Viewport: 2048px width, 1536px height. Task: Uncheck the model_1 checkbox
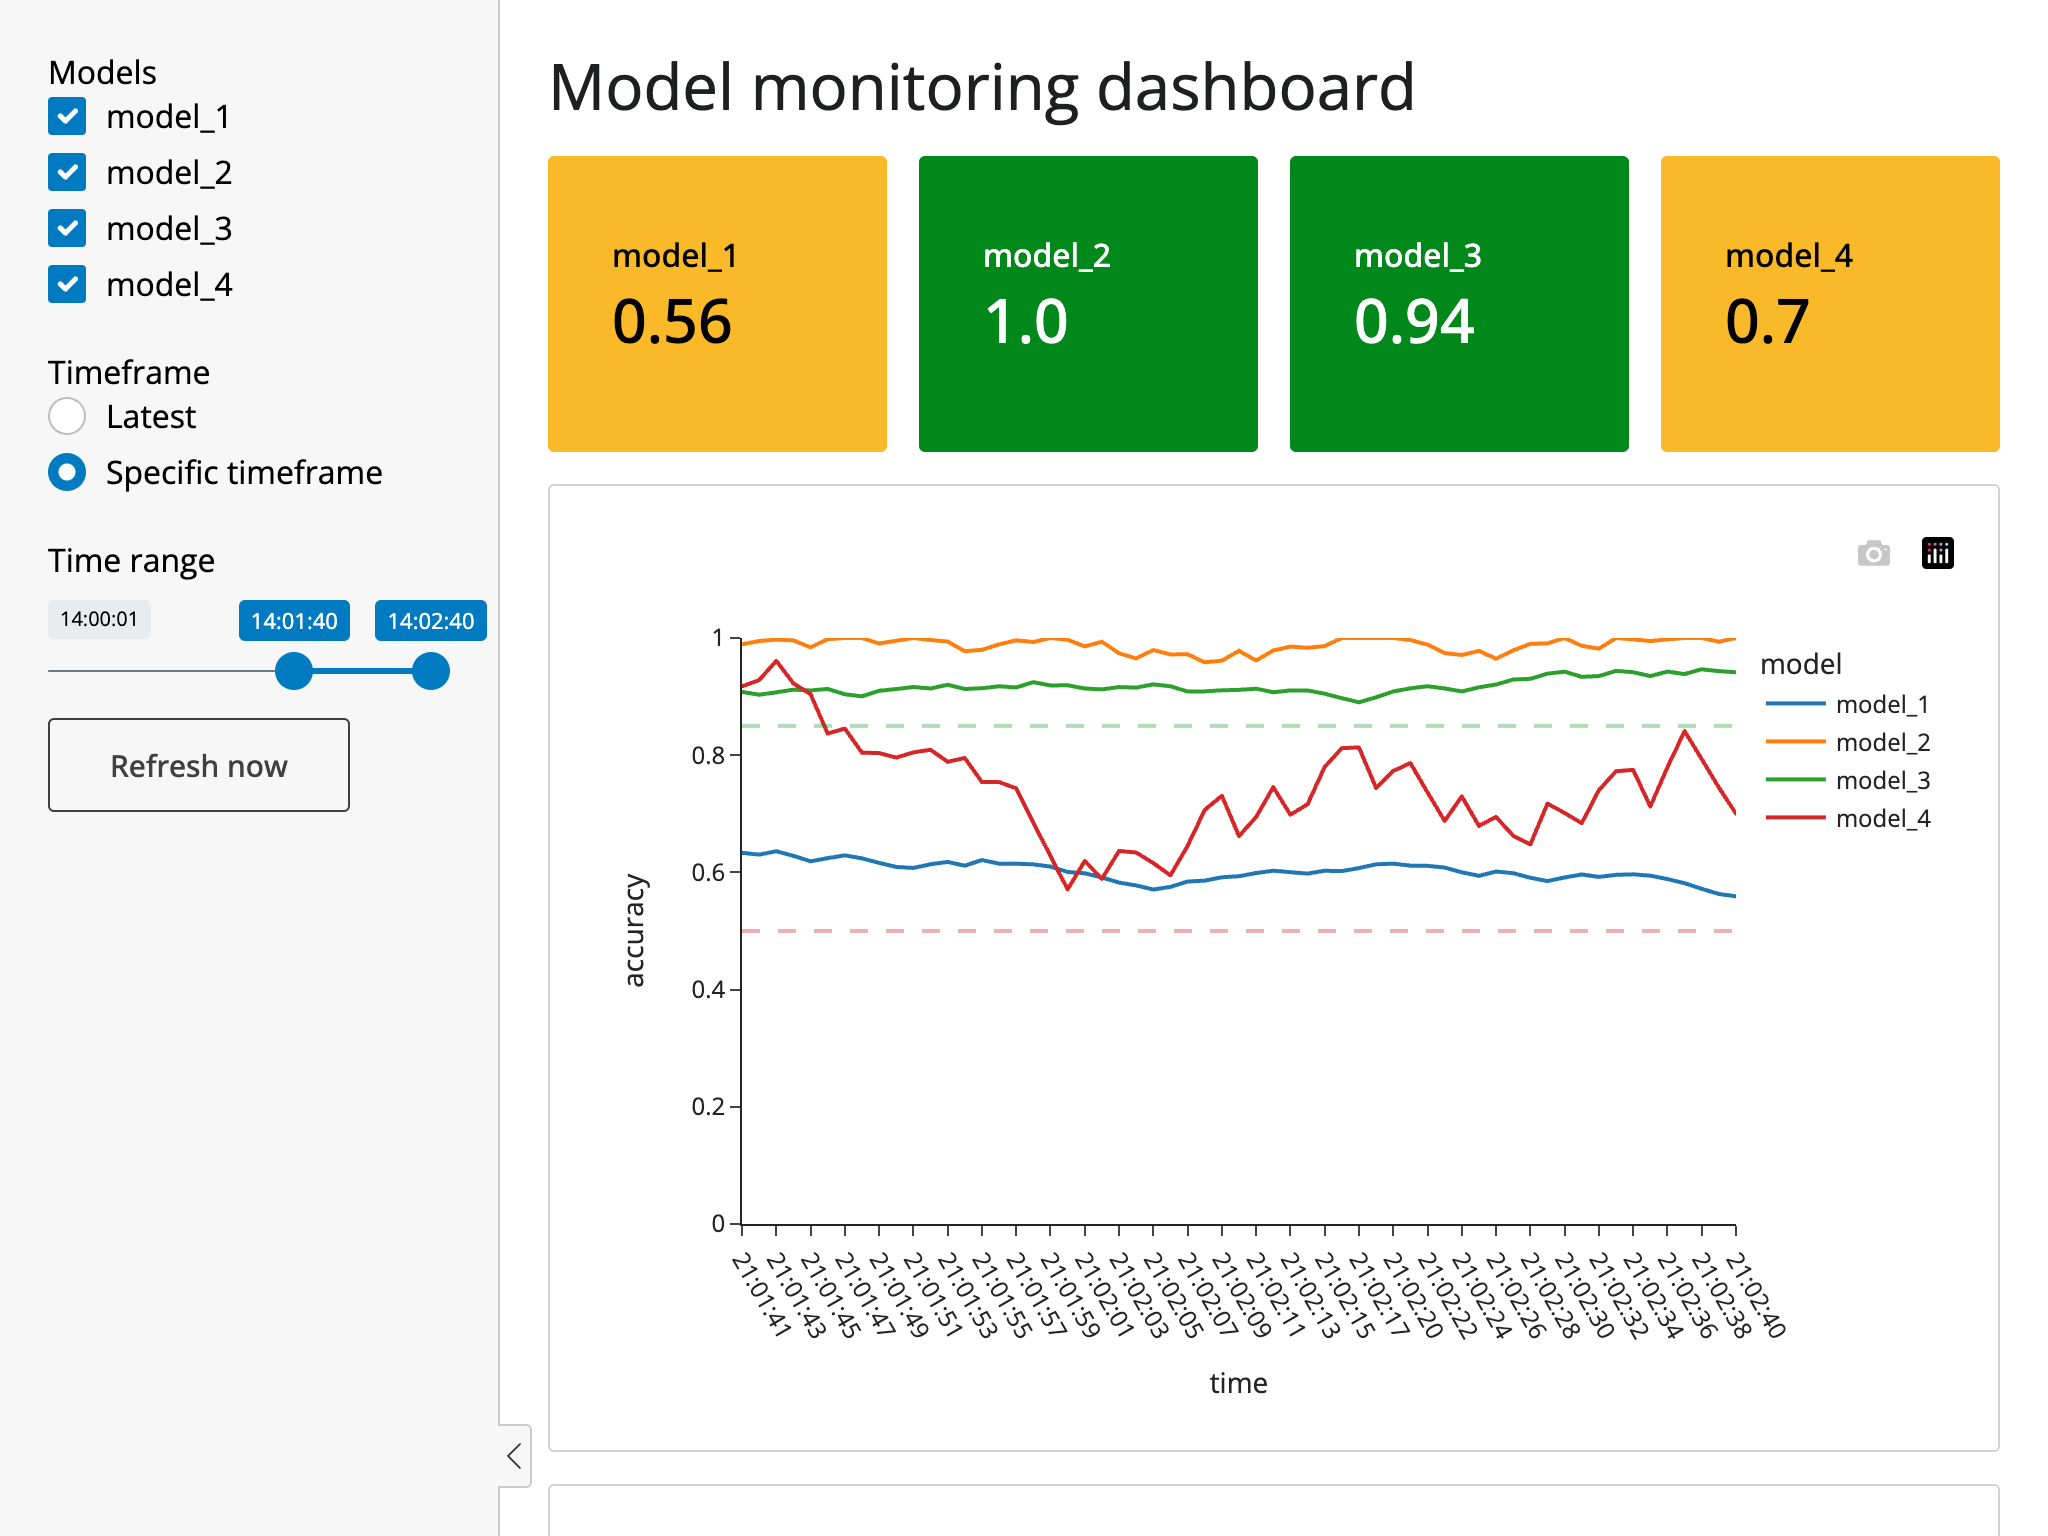(x=67, y=117)
